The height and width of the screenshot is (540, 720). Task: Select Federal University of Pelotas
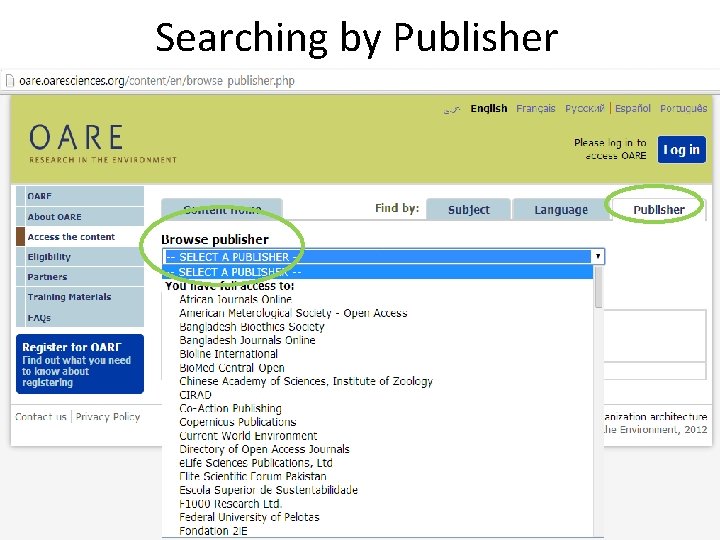tap(249, 517)
